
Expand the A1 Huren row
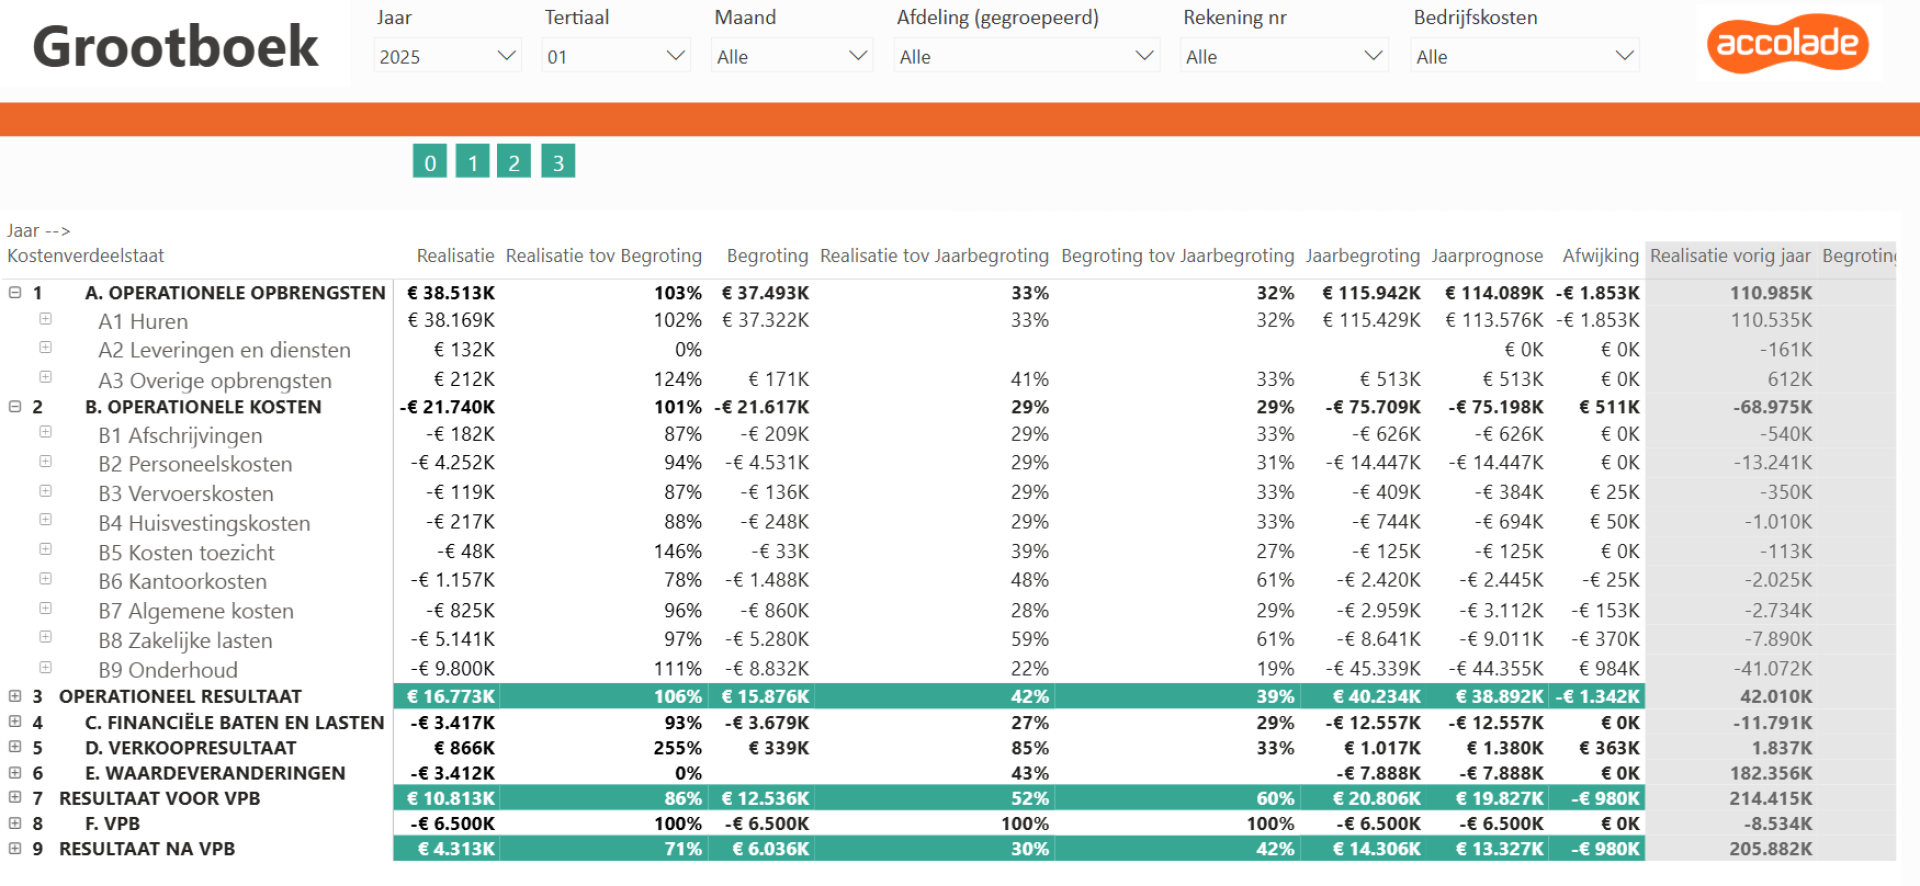point(45,319)
